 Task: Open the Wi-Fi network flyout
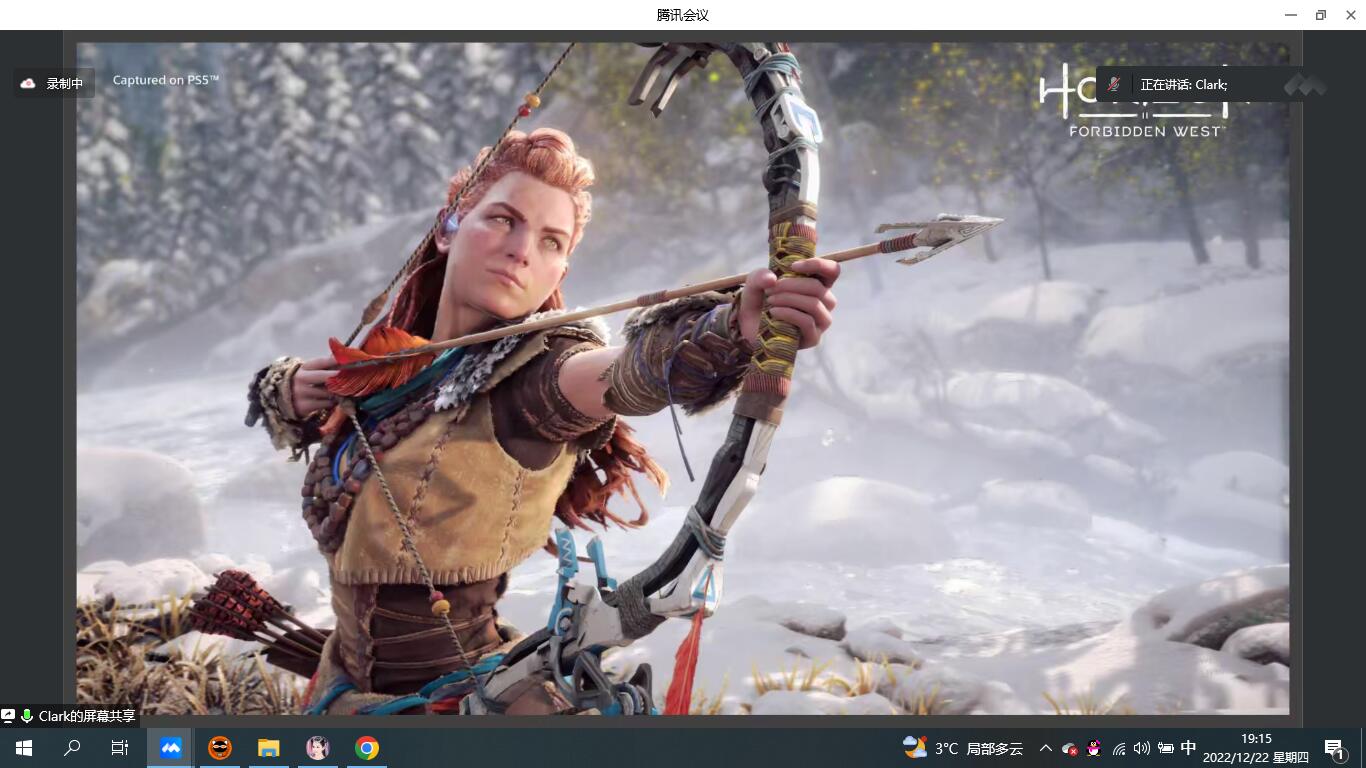1119,748
